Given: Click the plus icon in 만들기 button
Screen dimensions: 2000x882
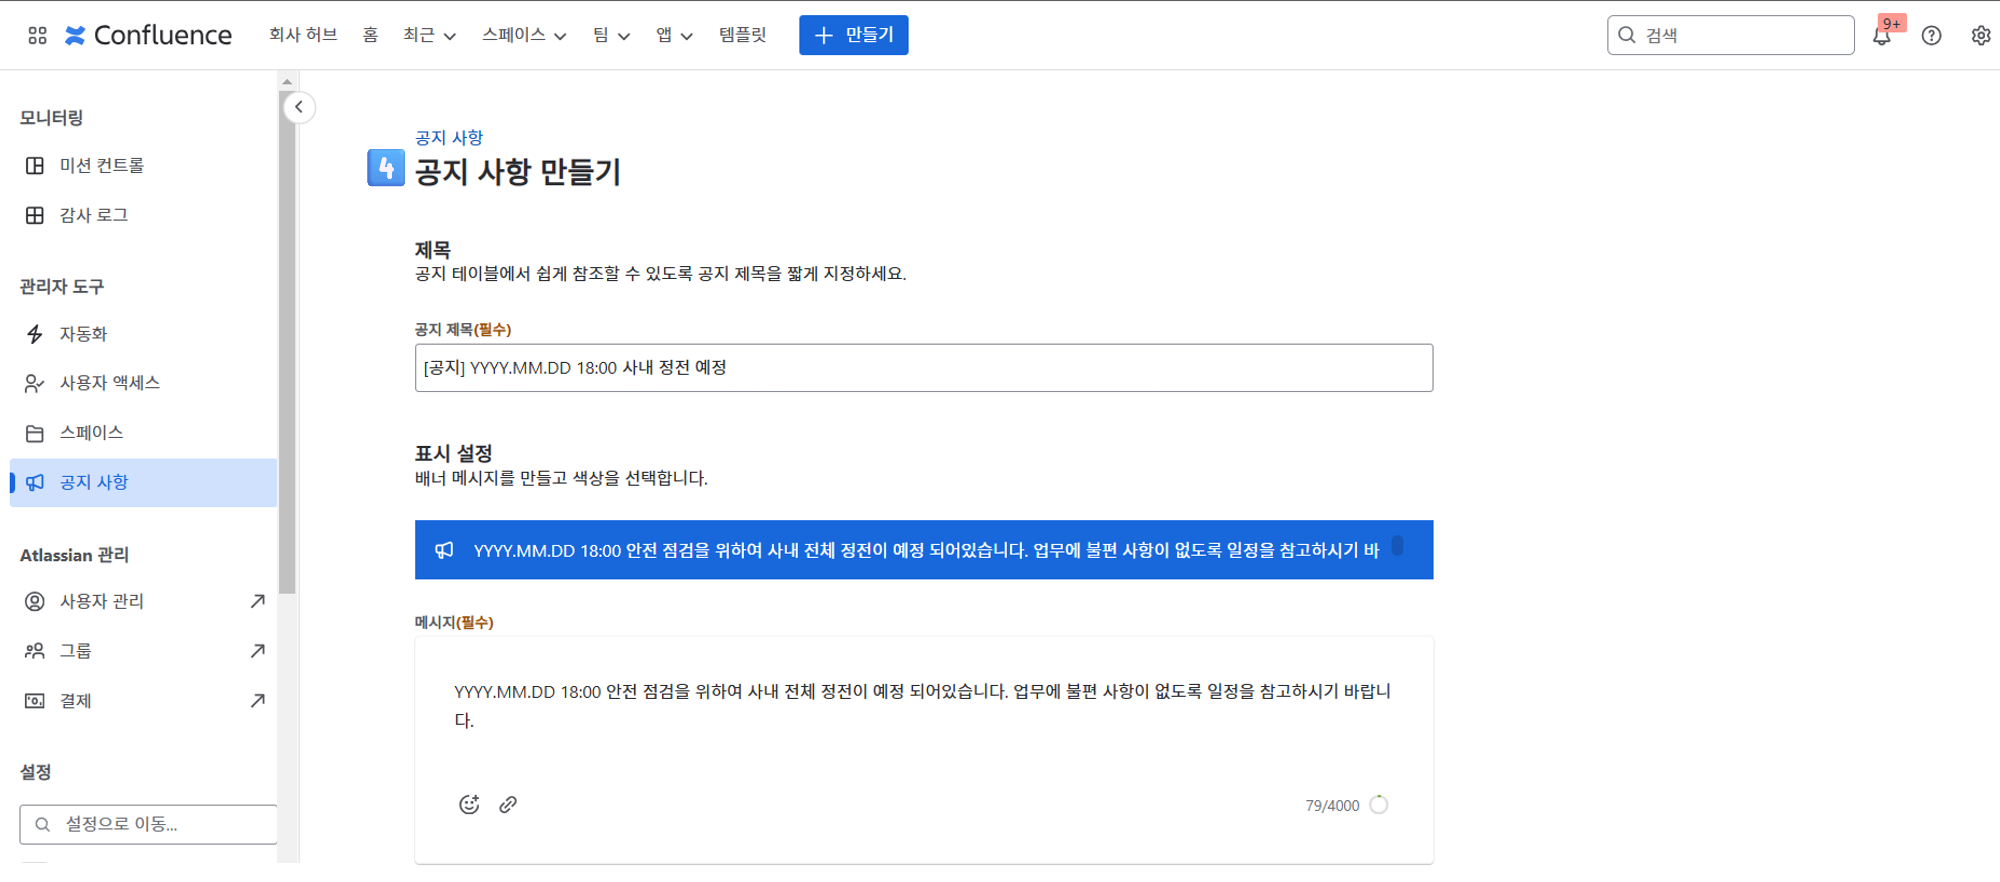Looking at the screenshot, I should pos(824,35).
